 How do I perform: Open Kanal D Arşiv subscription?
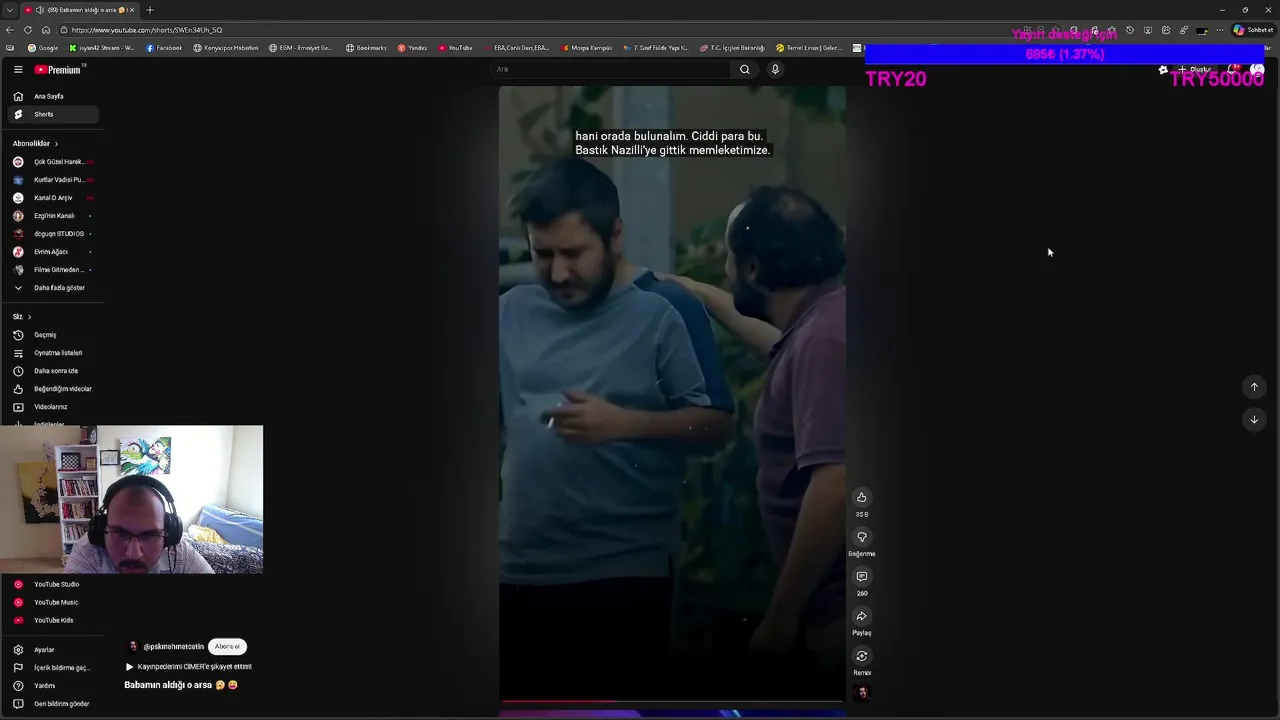52,198
